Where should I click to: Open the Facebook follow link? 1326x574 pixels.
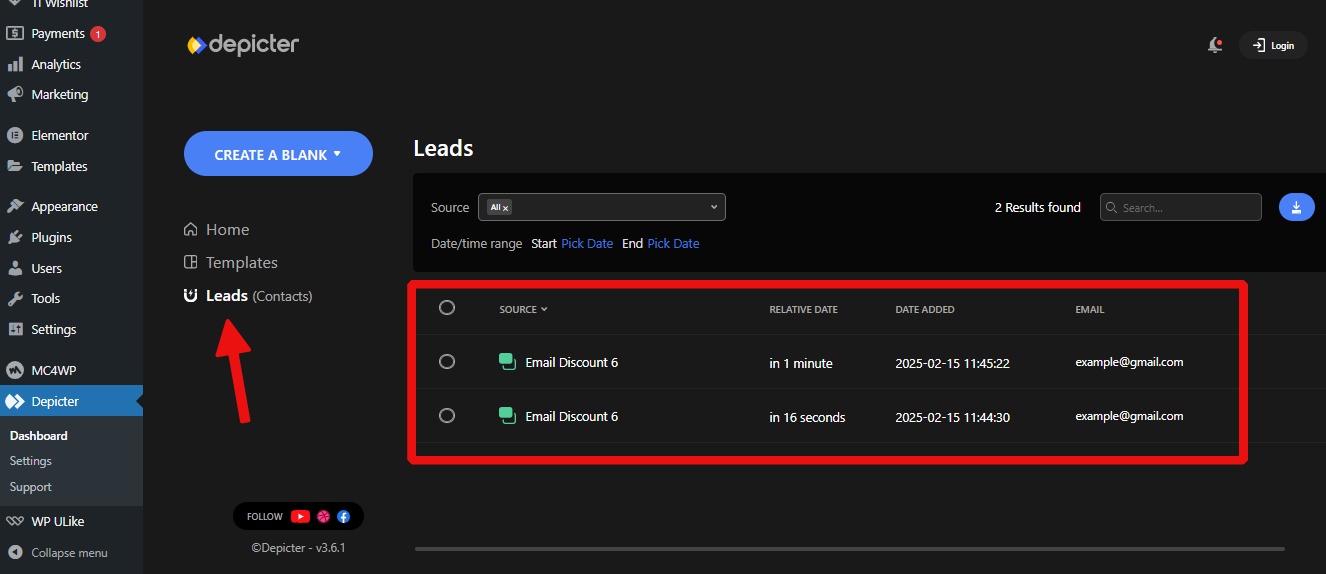(x=344, y=517)
